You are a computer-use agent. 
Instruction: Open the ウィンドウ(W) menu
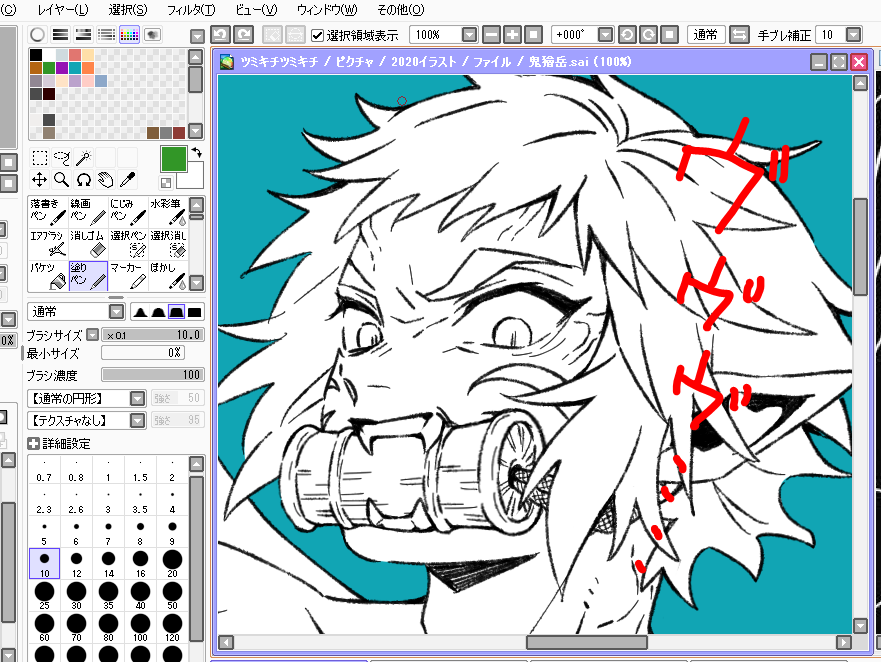tap(326, 10)
